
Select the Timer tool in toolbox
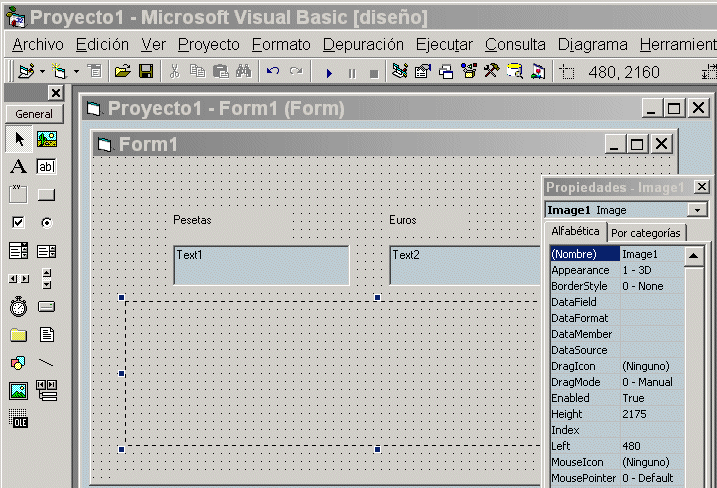[18, 306]
